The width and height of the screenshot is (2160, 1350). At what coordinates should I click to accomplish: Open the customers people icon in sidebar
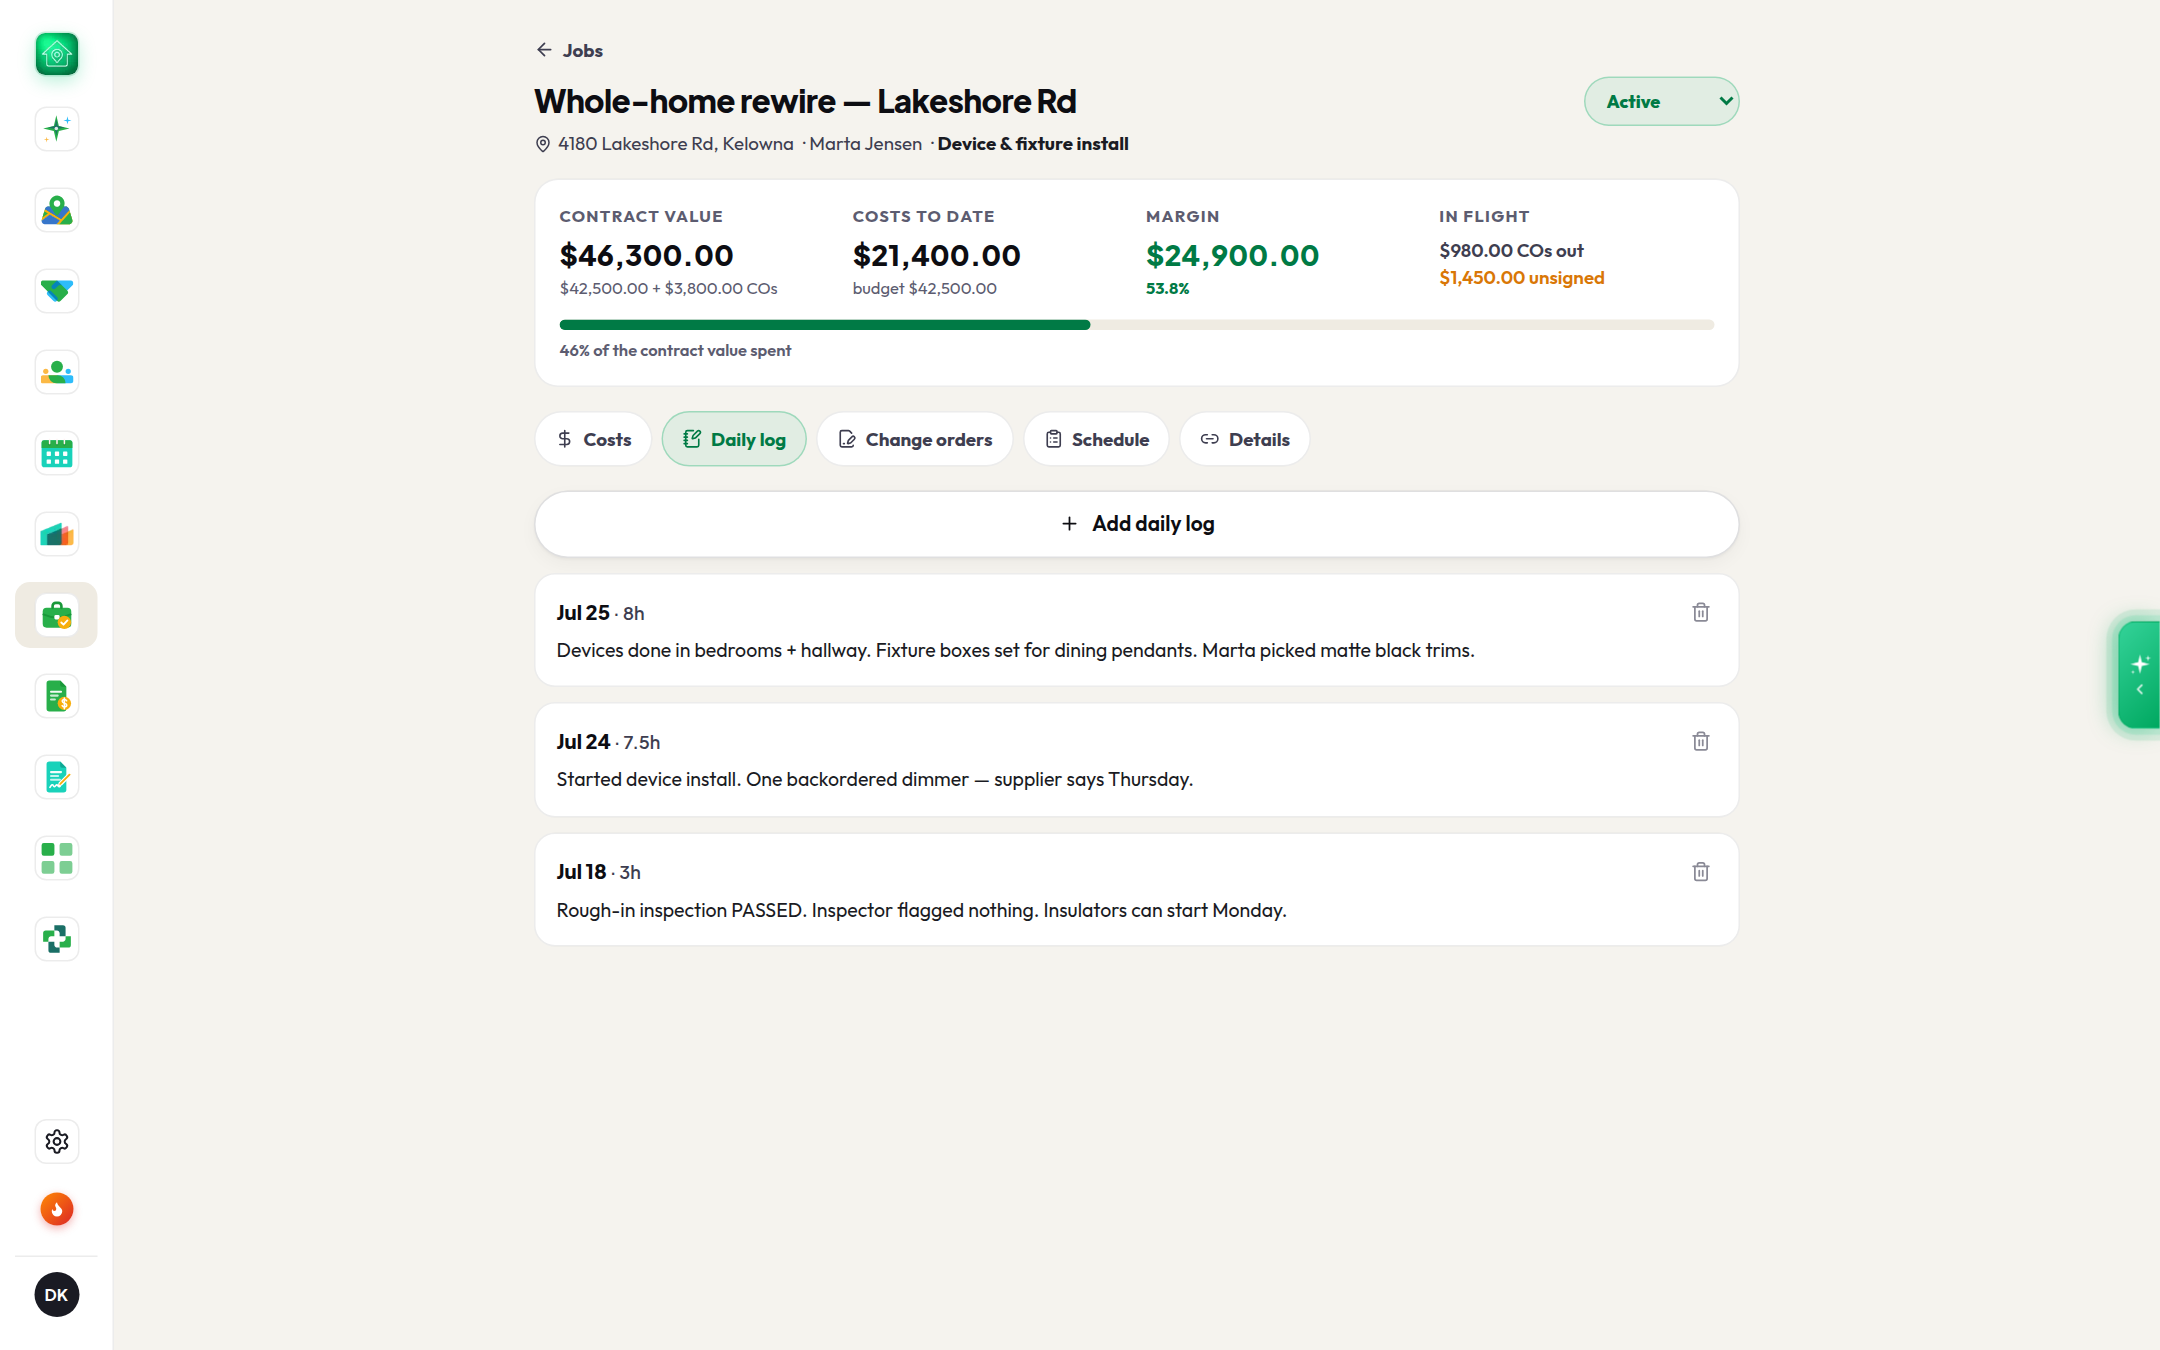click(x=57, y=372)
